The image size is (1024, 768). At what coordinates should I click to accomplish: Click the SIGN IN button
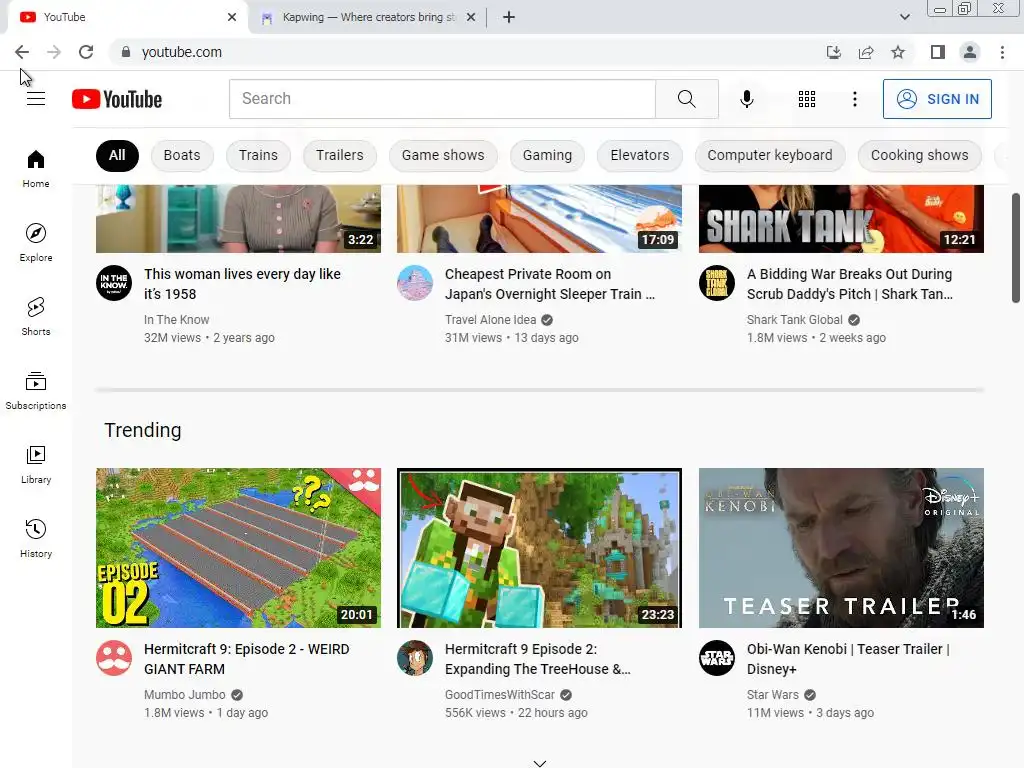click(x=937, y=99)
